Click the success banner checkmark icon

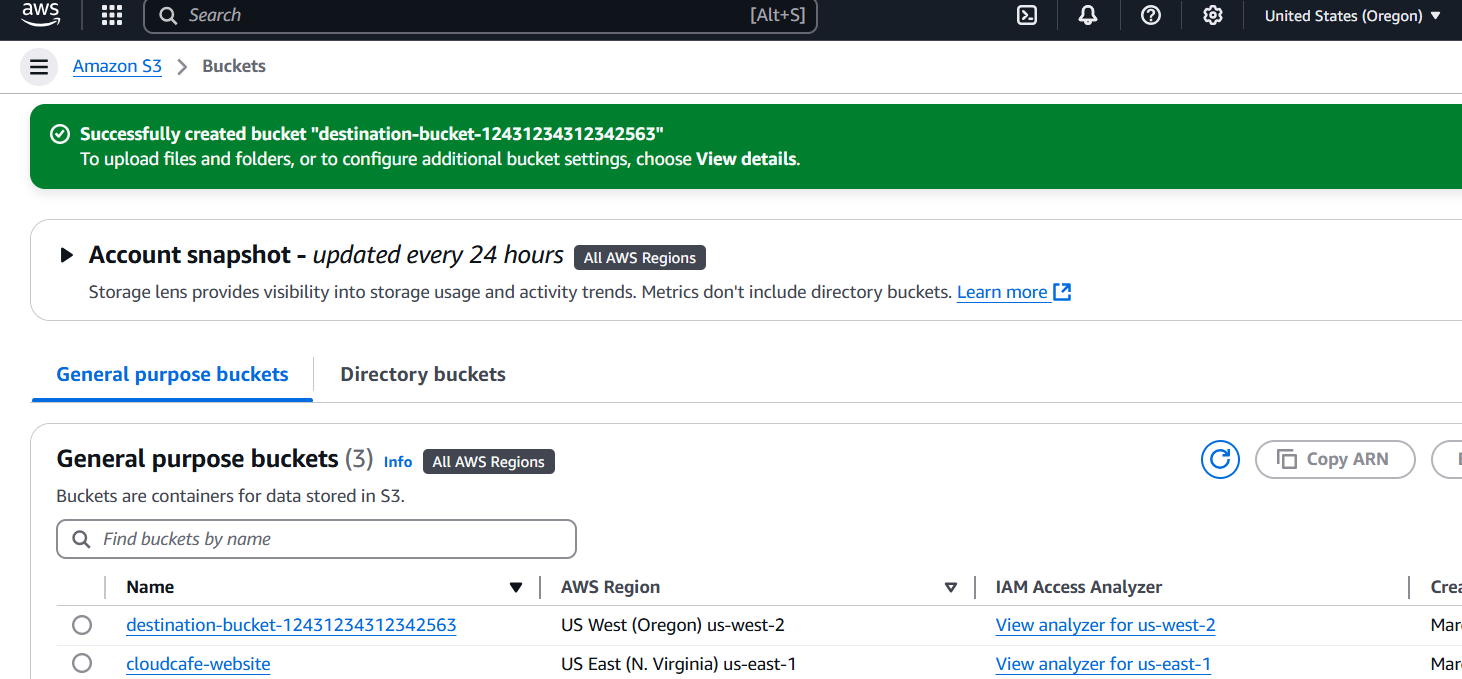coord(60,134)
